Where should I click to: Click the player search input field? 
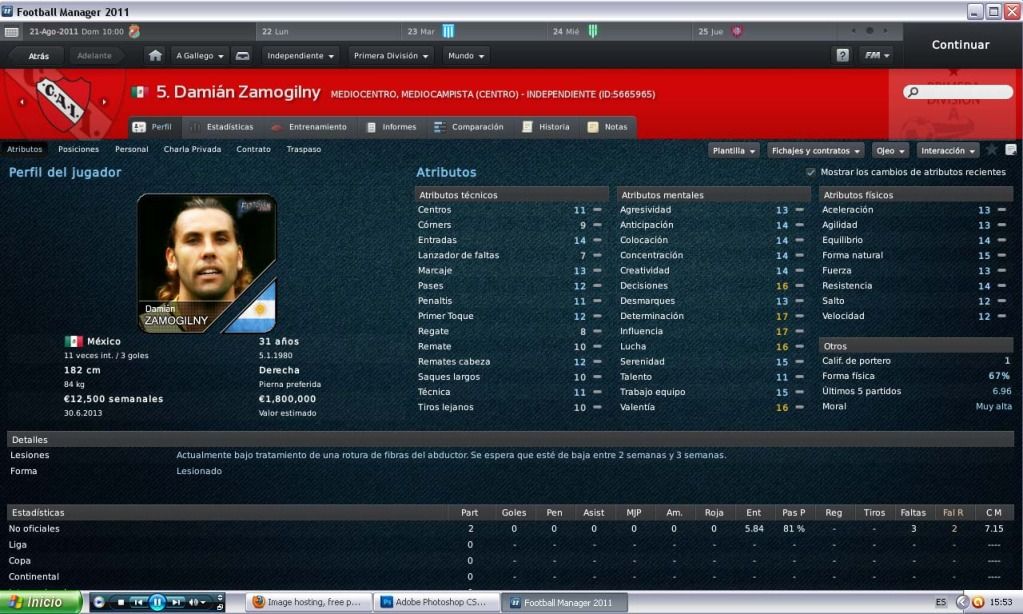pyautogui.click(x=958, y=92)
